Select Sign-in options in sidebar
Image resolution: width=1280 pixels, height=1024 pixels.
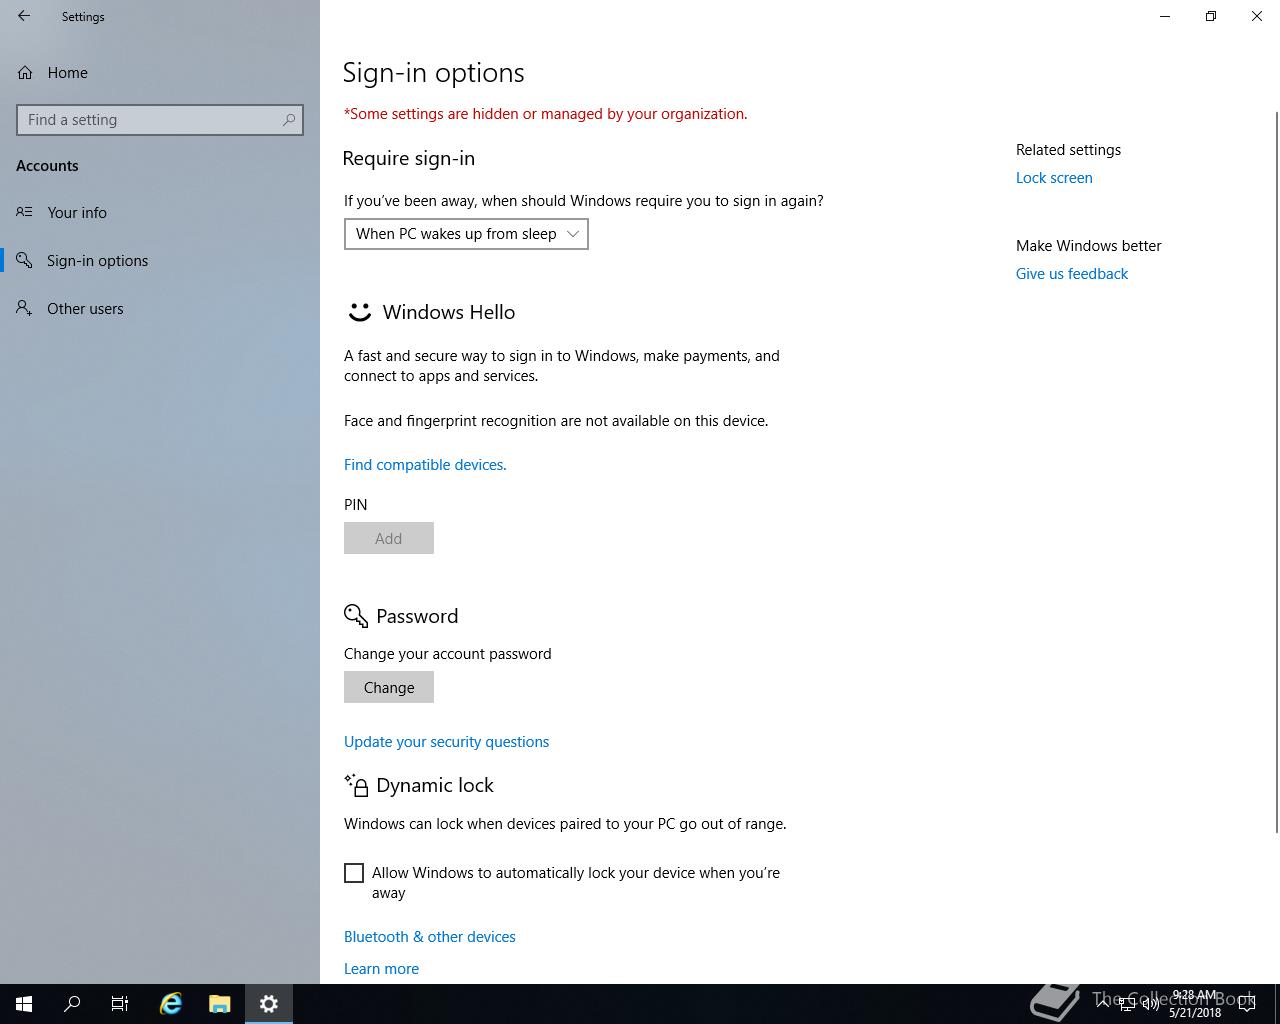[x=160, y=260]
